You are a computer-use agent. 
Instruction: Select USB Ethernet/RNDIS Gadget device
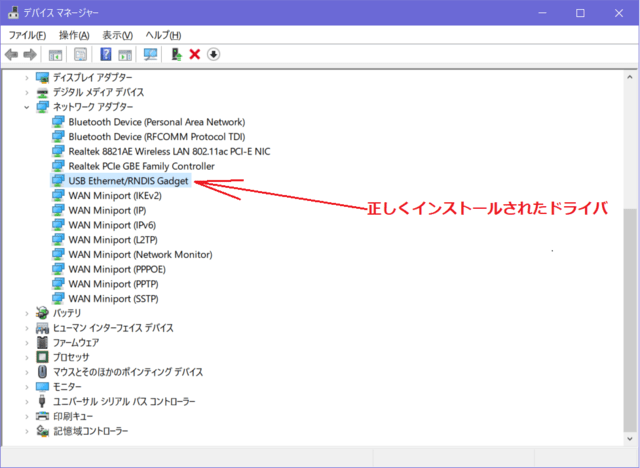[x=128, y=181]
